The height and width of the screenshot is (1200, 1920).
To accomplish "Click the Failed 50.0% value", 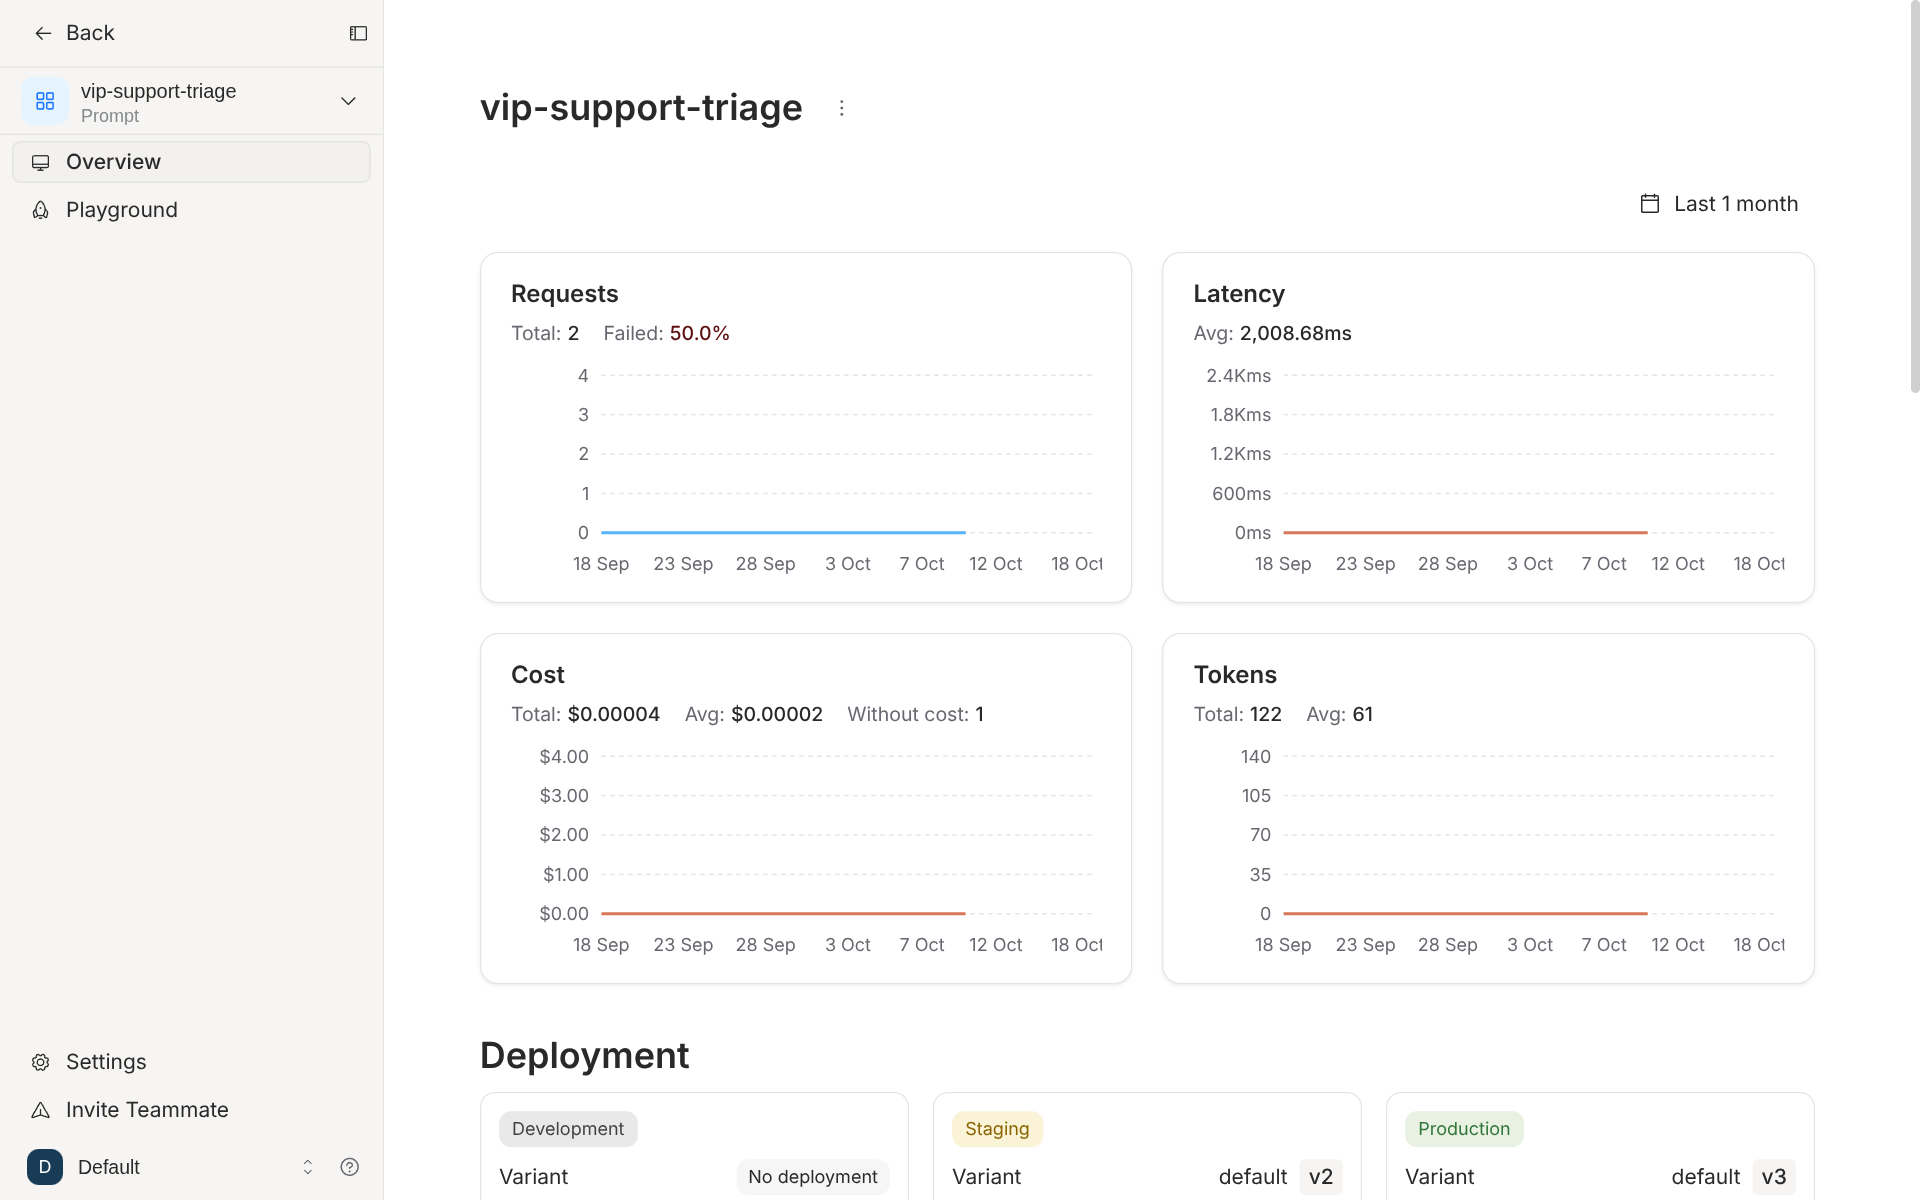I will (x=699, y=334).
